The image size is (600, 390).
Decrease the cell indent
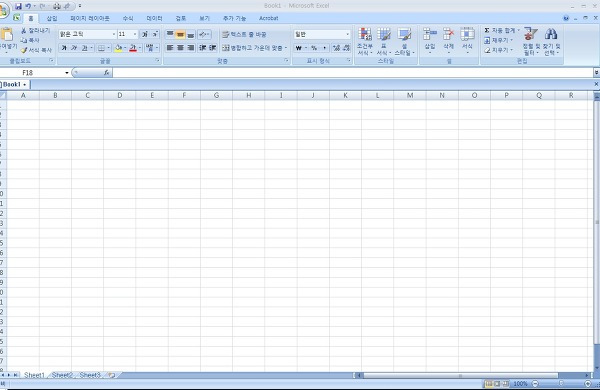pyautogui.click(x=202, y=48)
